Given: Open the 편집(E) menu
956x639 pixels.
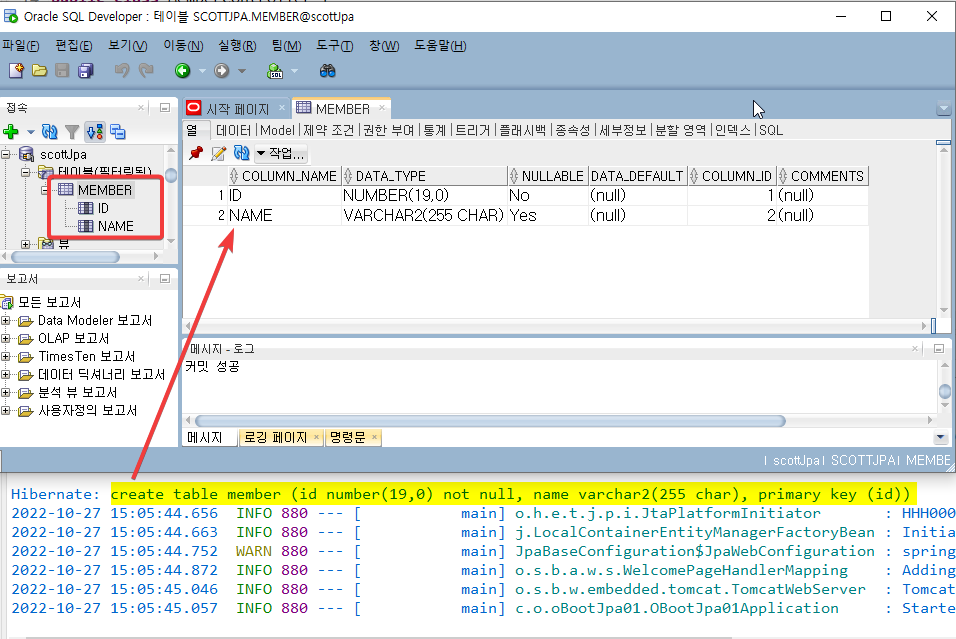Looking at the screenshot, I should (74, 46).
